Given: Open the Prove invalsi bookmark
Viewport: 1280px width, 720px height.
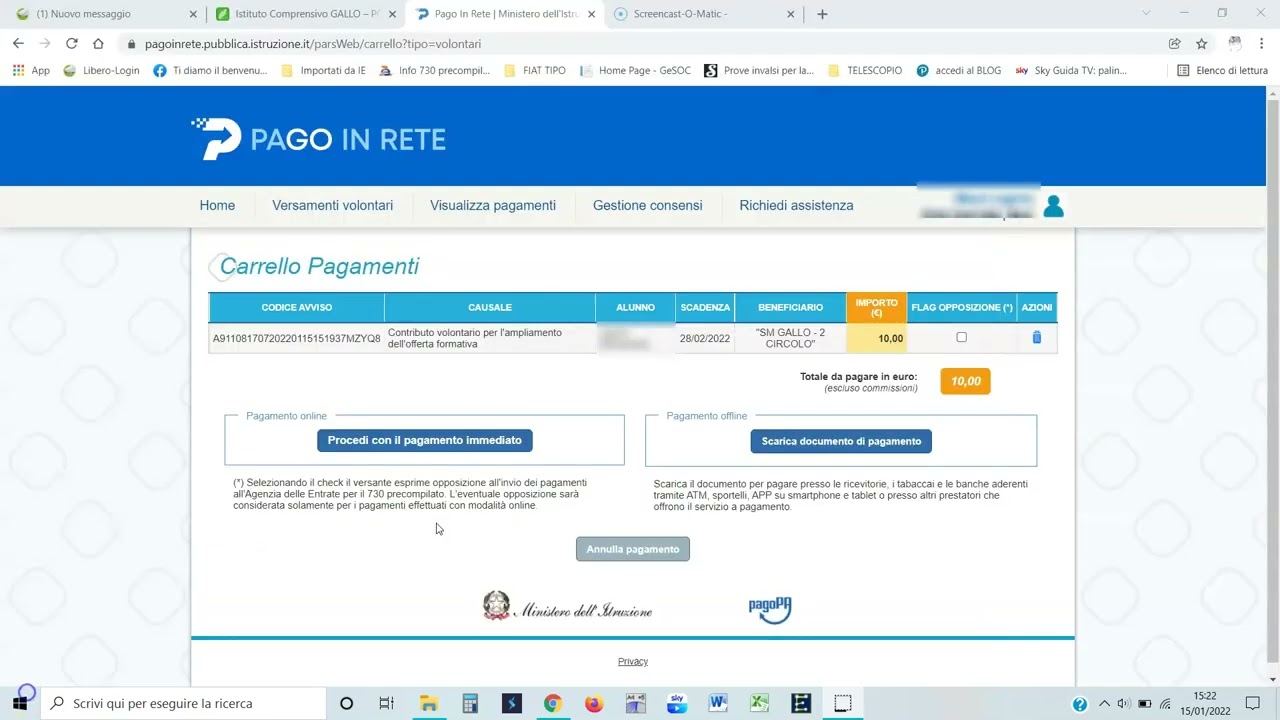Looking at the screenshot, I should [x=760, y=71].
